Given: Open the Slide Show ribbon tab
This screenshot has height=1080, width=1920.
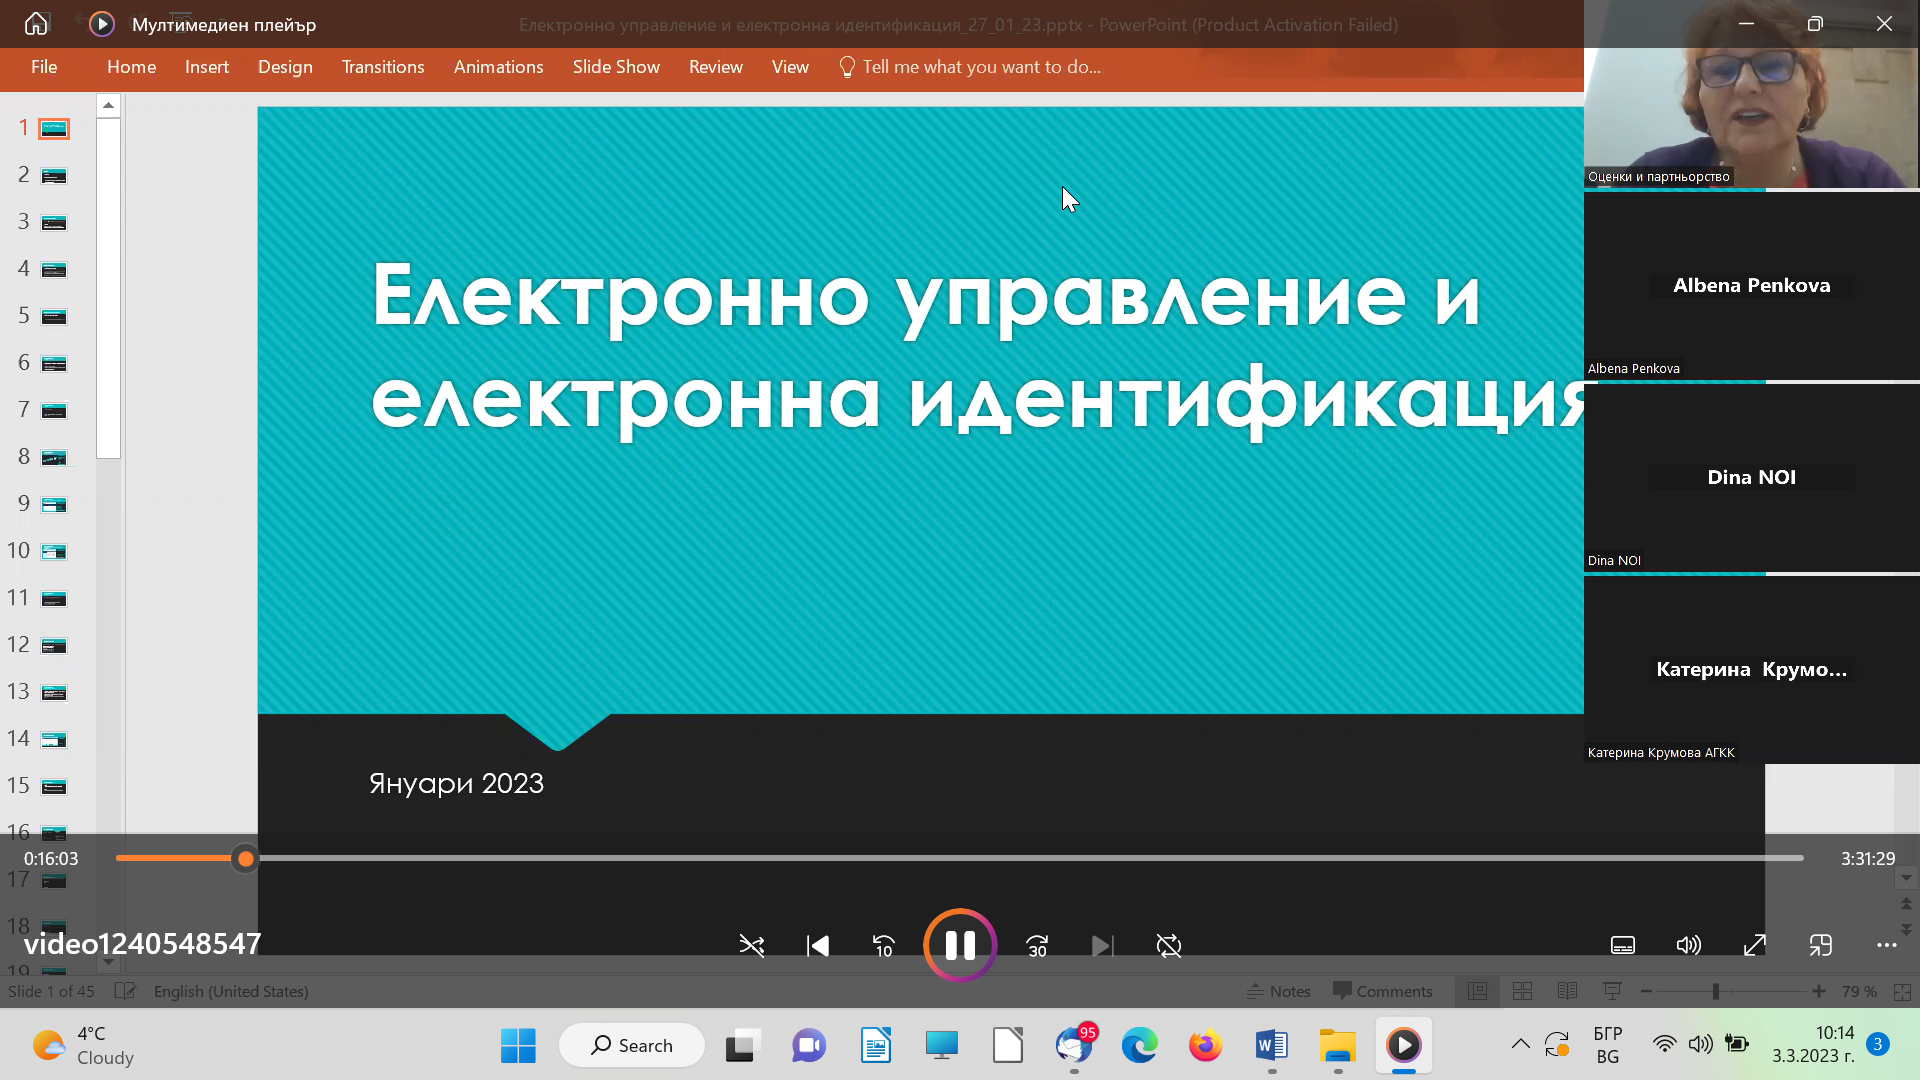Looking at the screenshot, I should coord(616,67).
